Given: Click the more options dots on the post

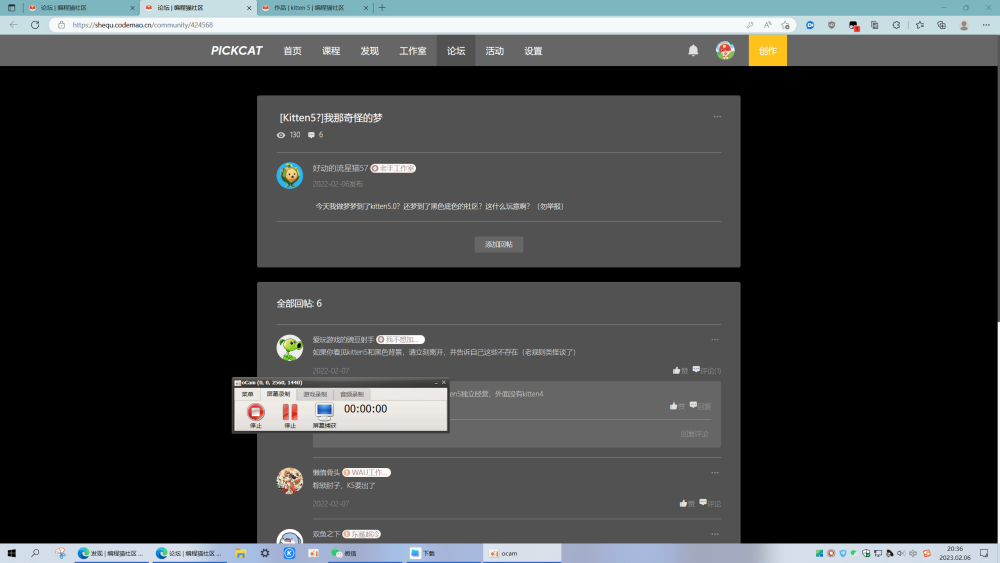Looking at the screenshot, I should (x=717, y=117).
